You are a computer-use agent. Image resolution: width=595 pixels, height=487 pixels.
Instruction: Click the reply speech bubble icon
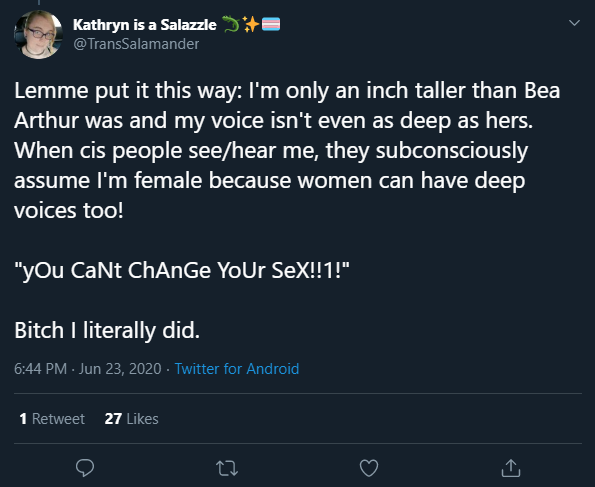[x=85, y=468]
